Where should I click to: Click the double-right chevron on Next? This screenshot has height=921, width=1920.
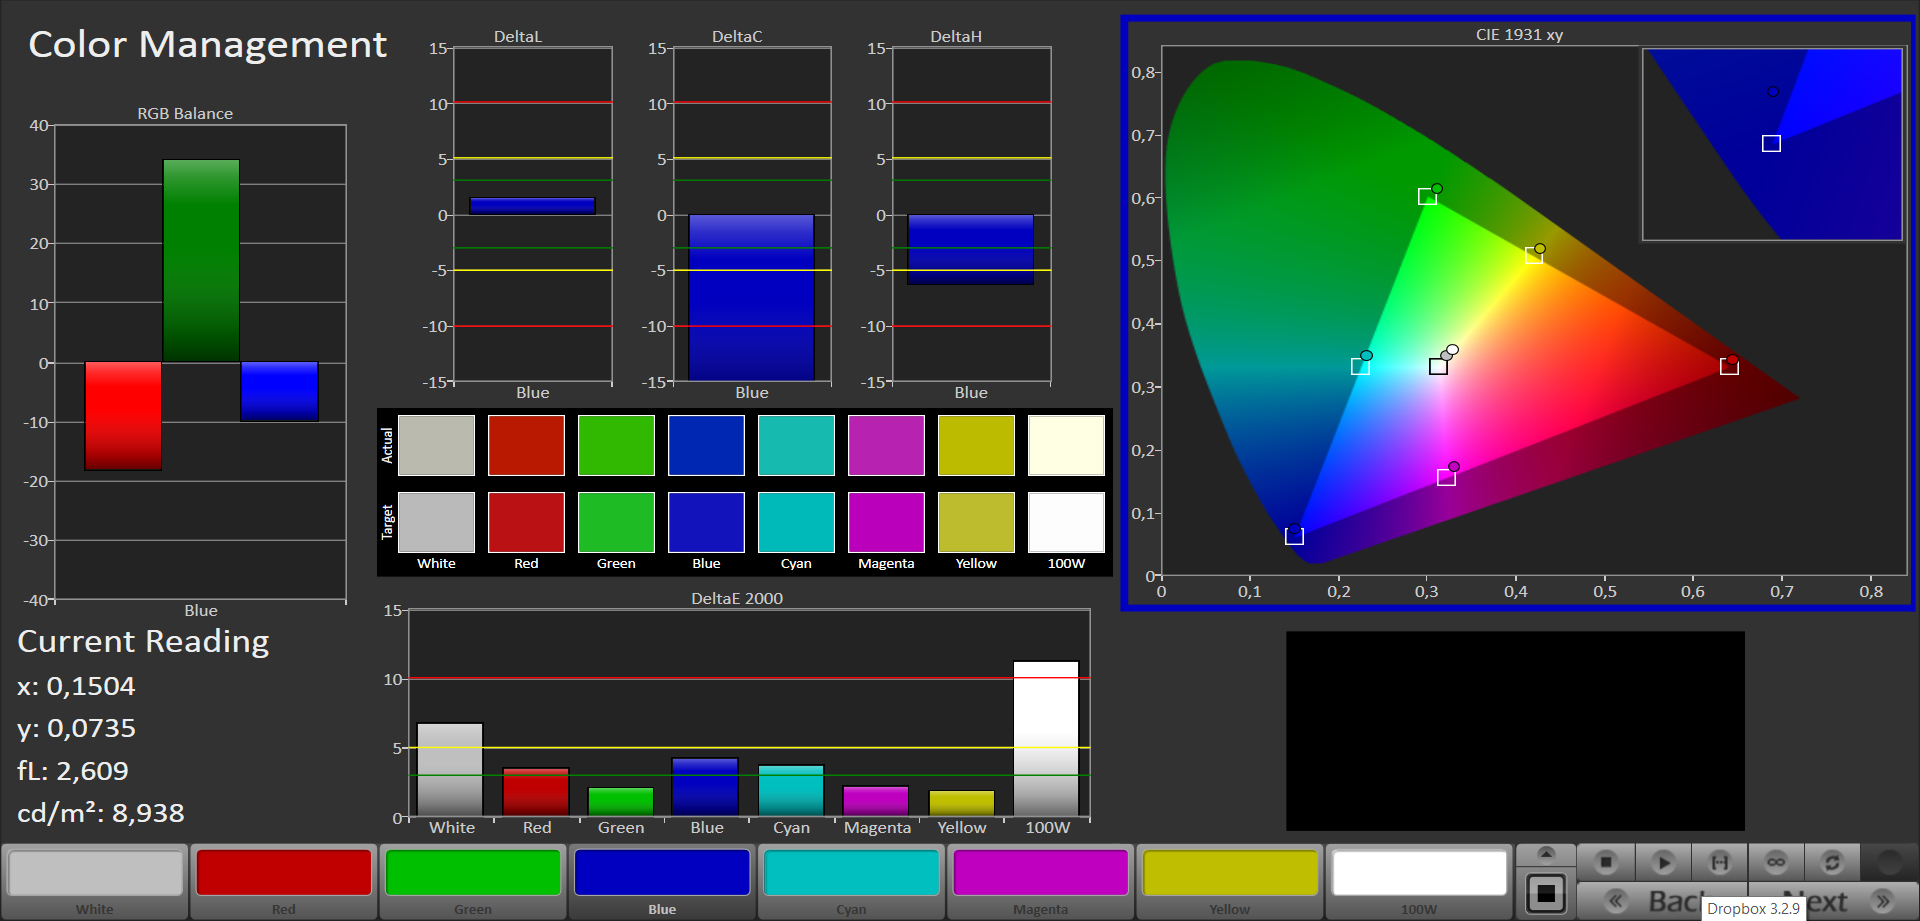tap(1882, 901)
